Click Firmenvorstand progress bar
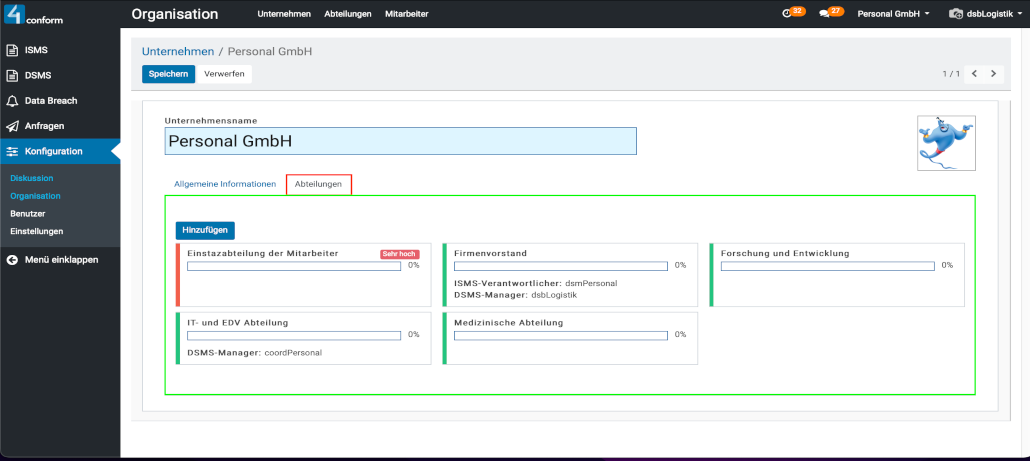 point(560,266)
